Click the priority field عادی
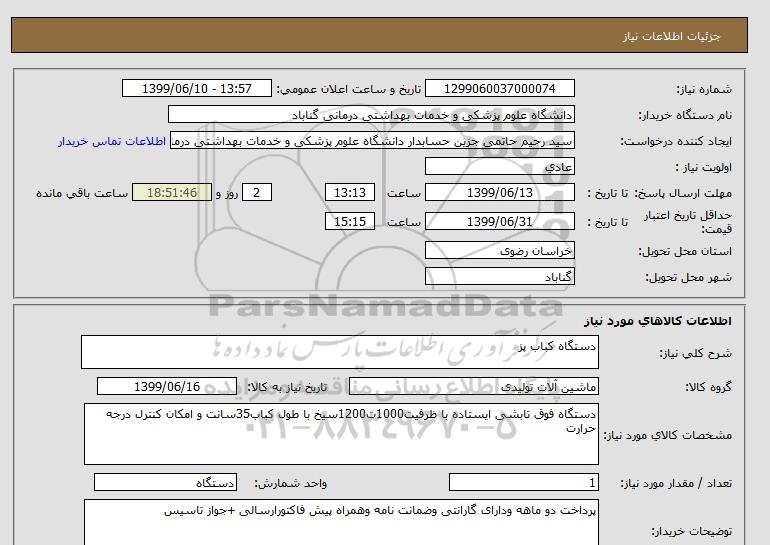 pos(499,166)
